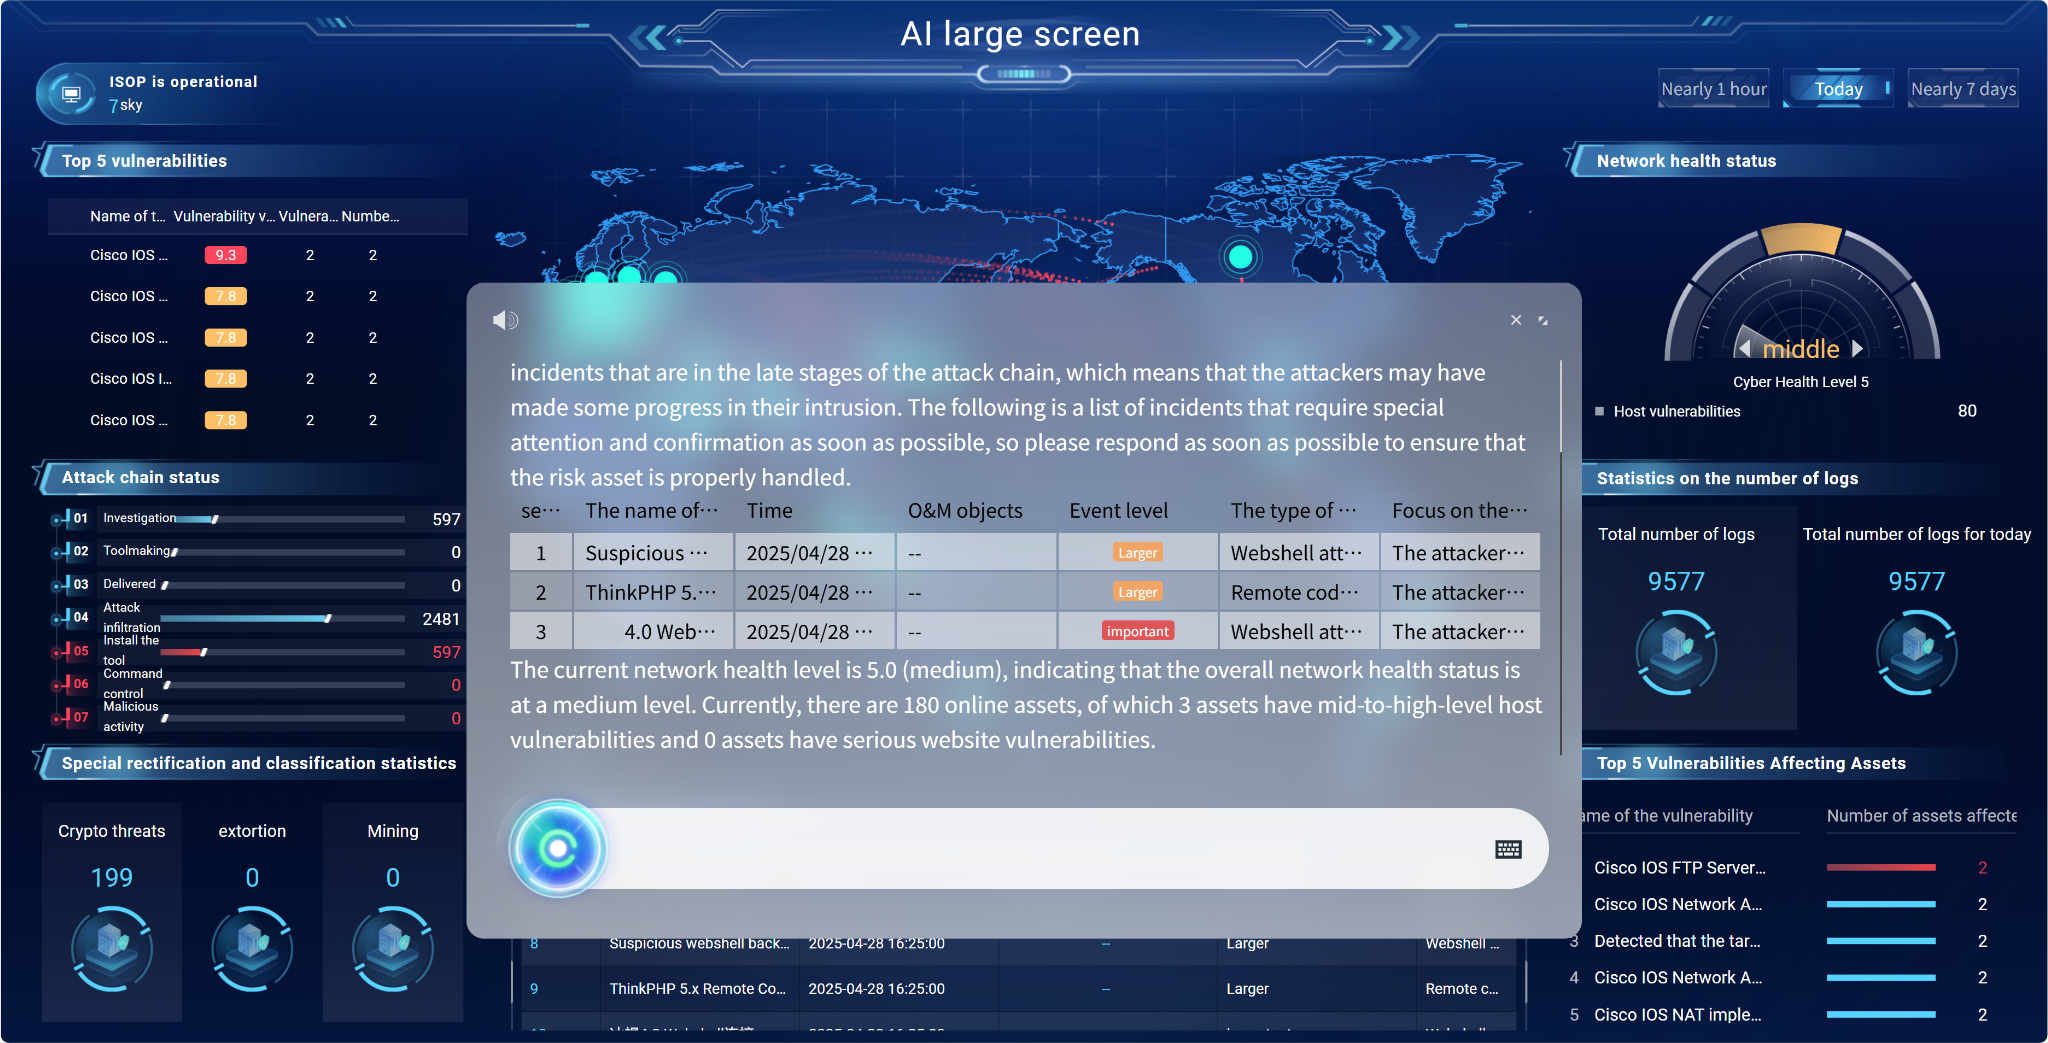Click the left chevrons beside screen title

(648, 38)
